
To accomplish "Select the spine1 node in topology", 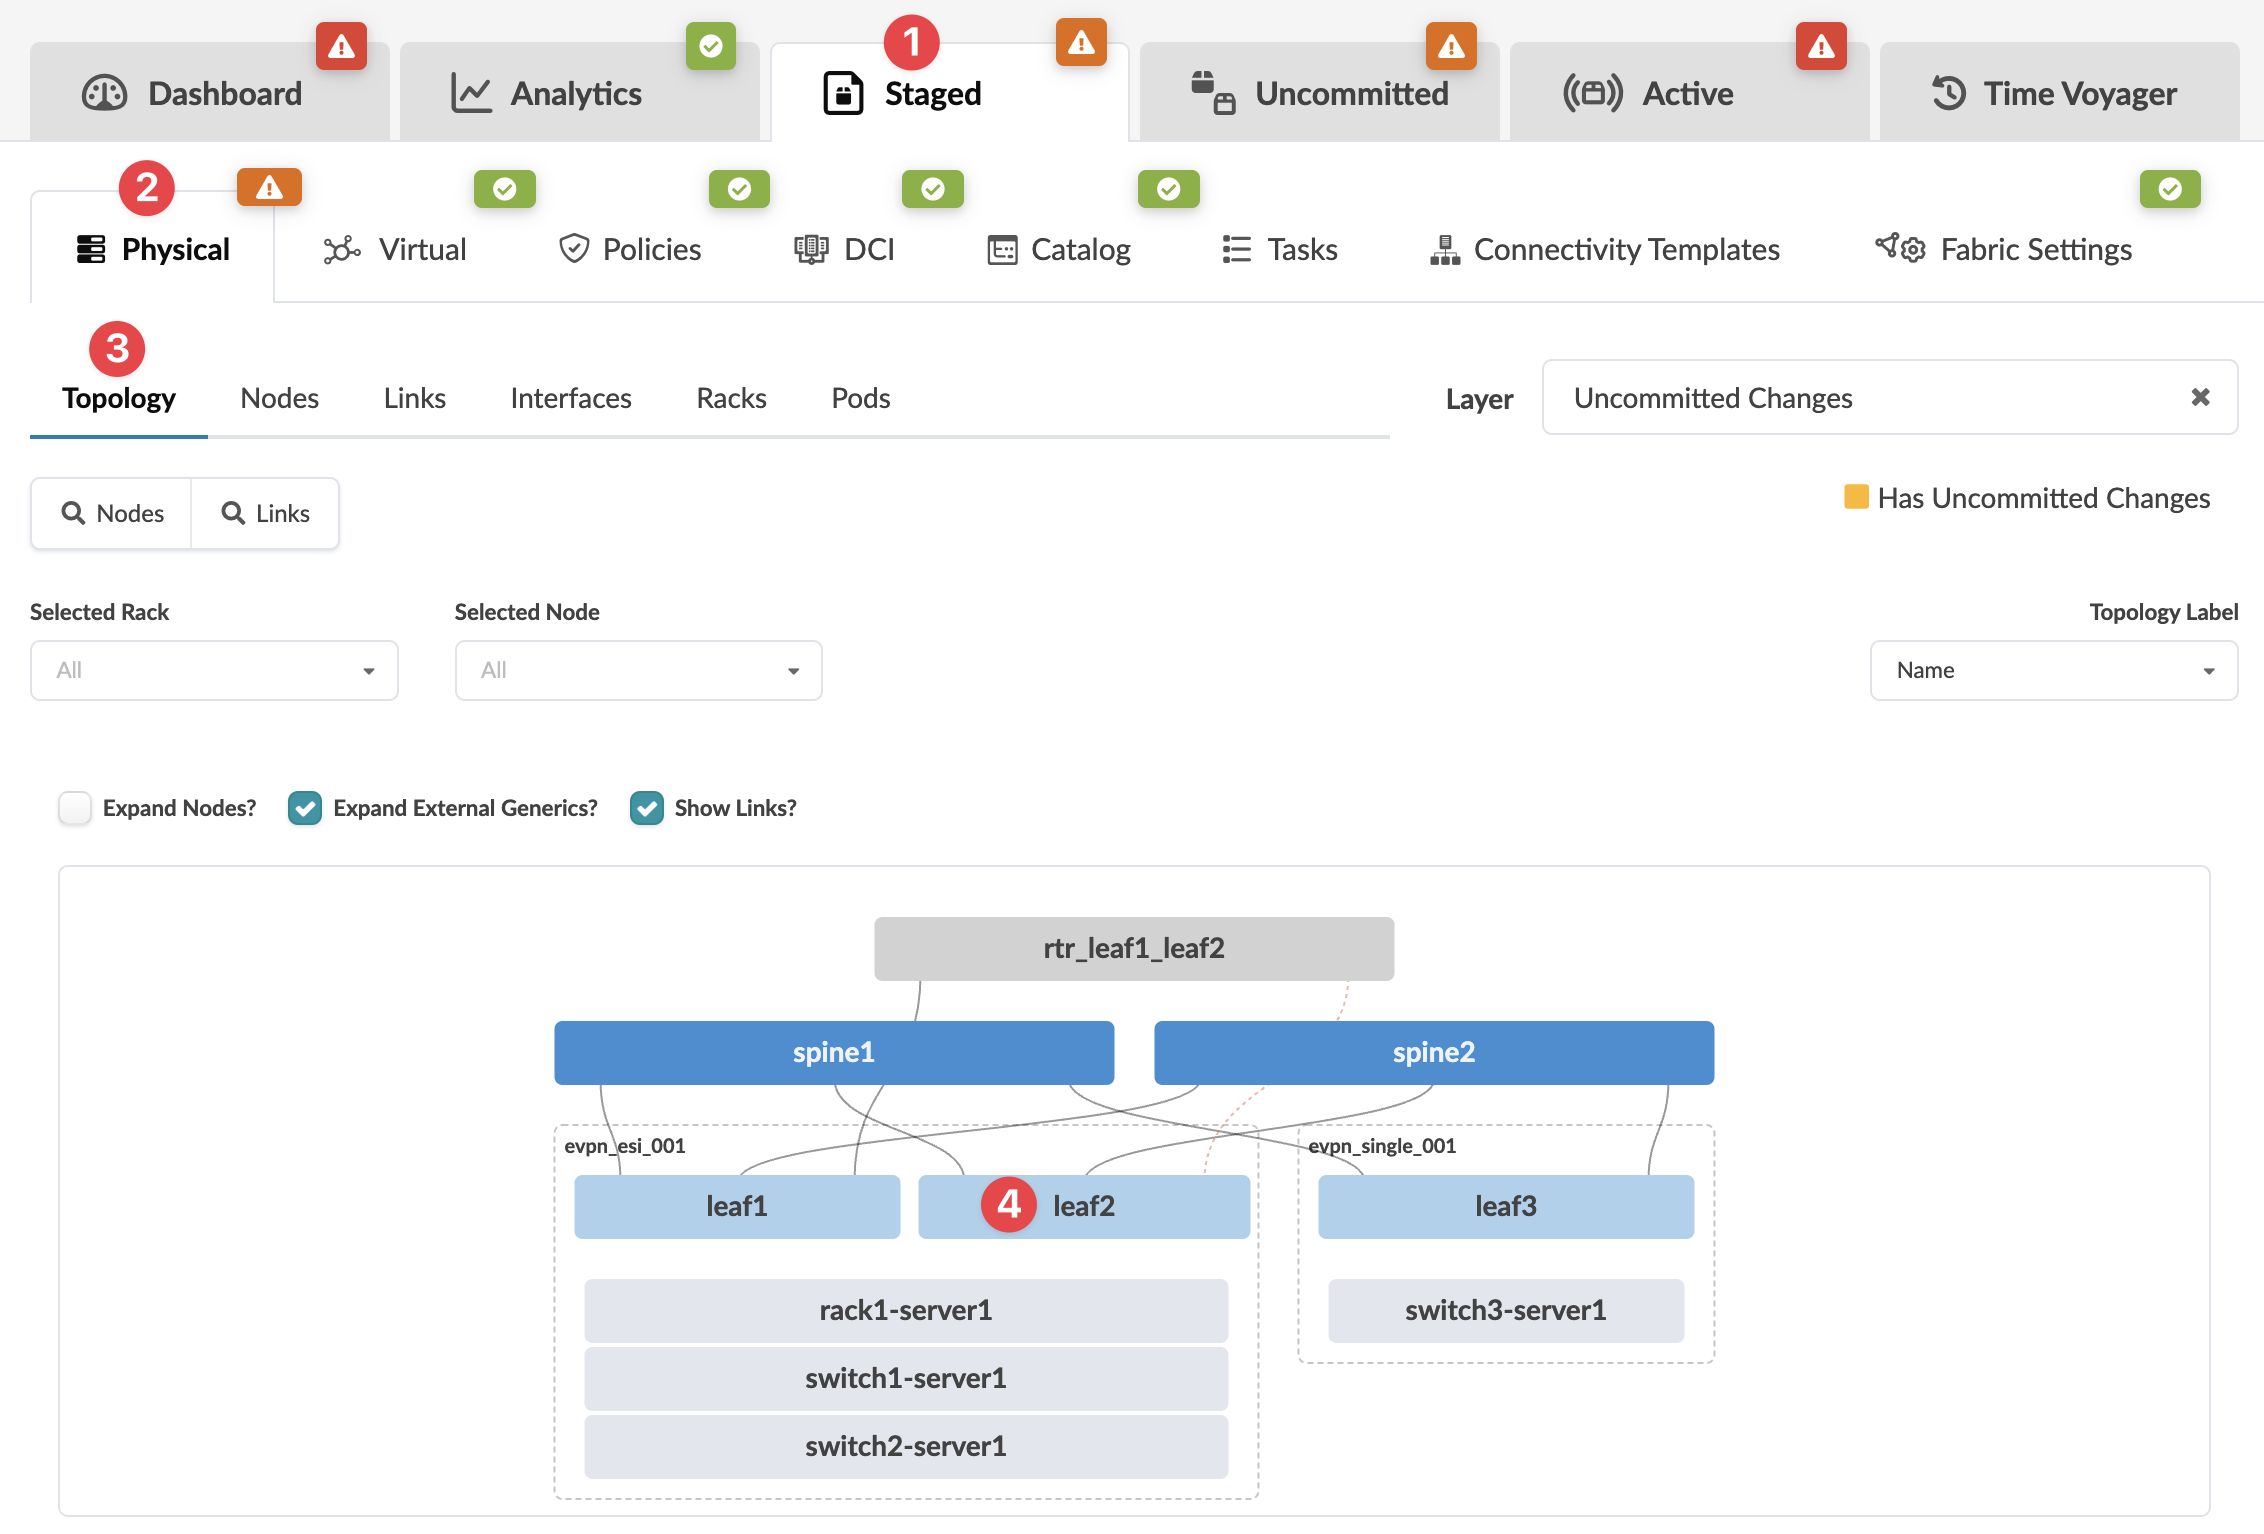I will tap(833, 1052).
